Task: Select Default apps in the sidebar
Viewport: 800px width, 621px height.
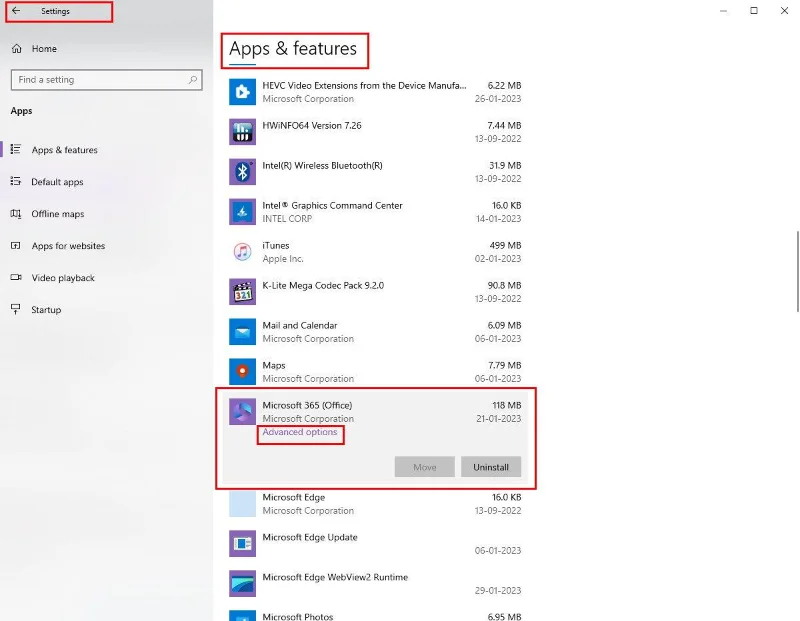Action: pos(57,182)
